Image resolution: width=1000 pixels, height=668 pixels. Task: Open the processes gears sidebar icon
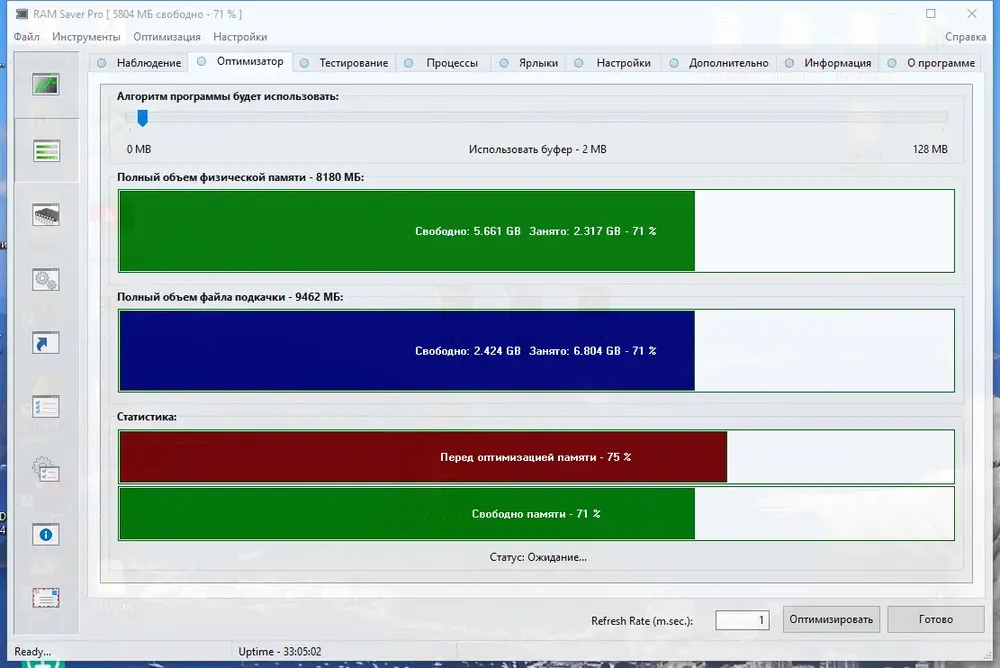[46, 279]
